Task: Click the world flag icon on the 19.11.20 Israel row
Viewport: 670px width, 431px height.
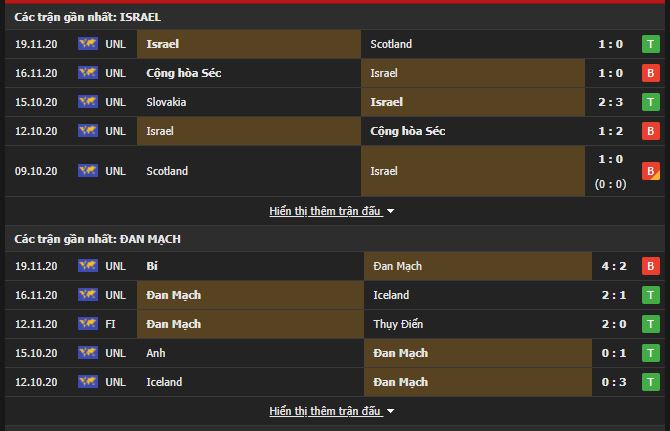Action: (x=88, y=44)
